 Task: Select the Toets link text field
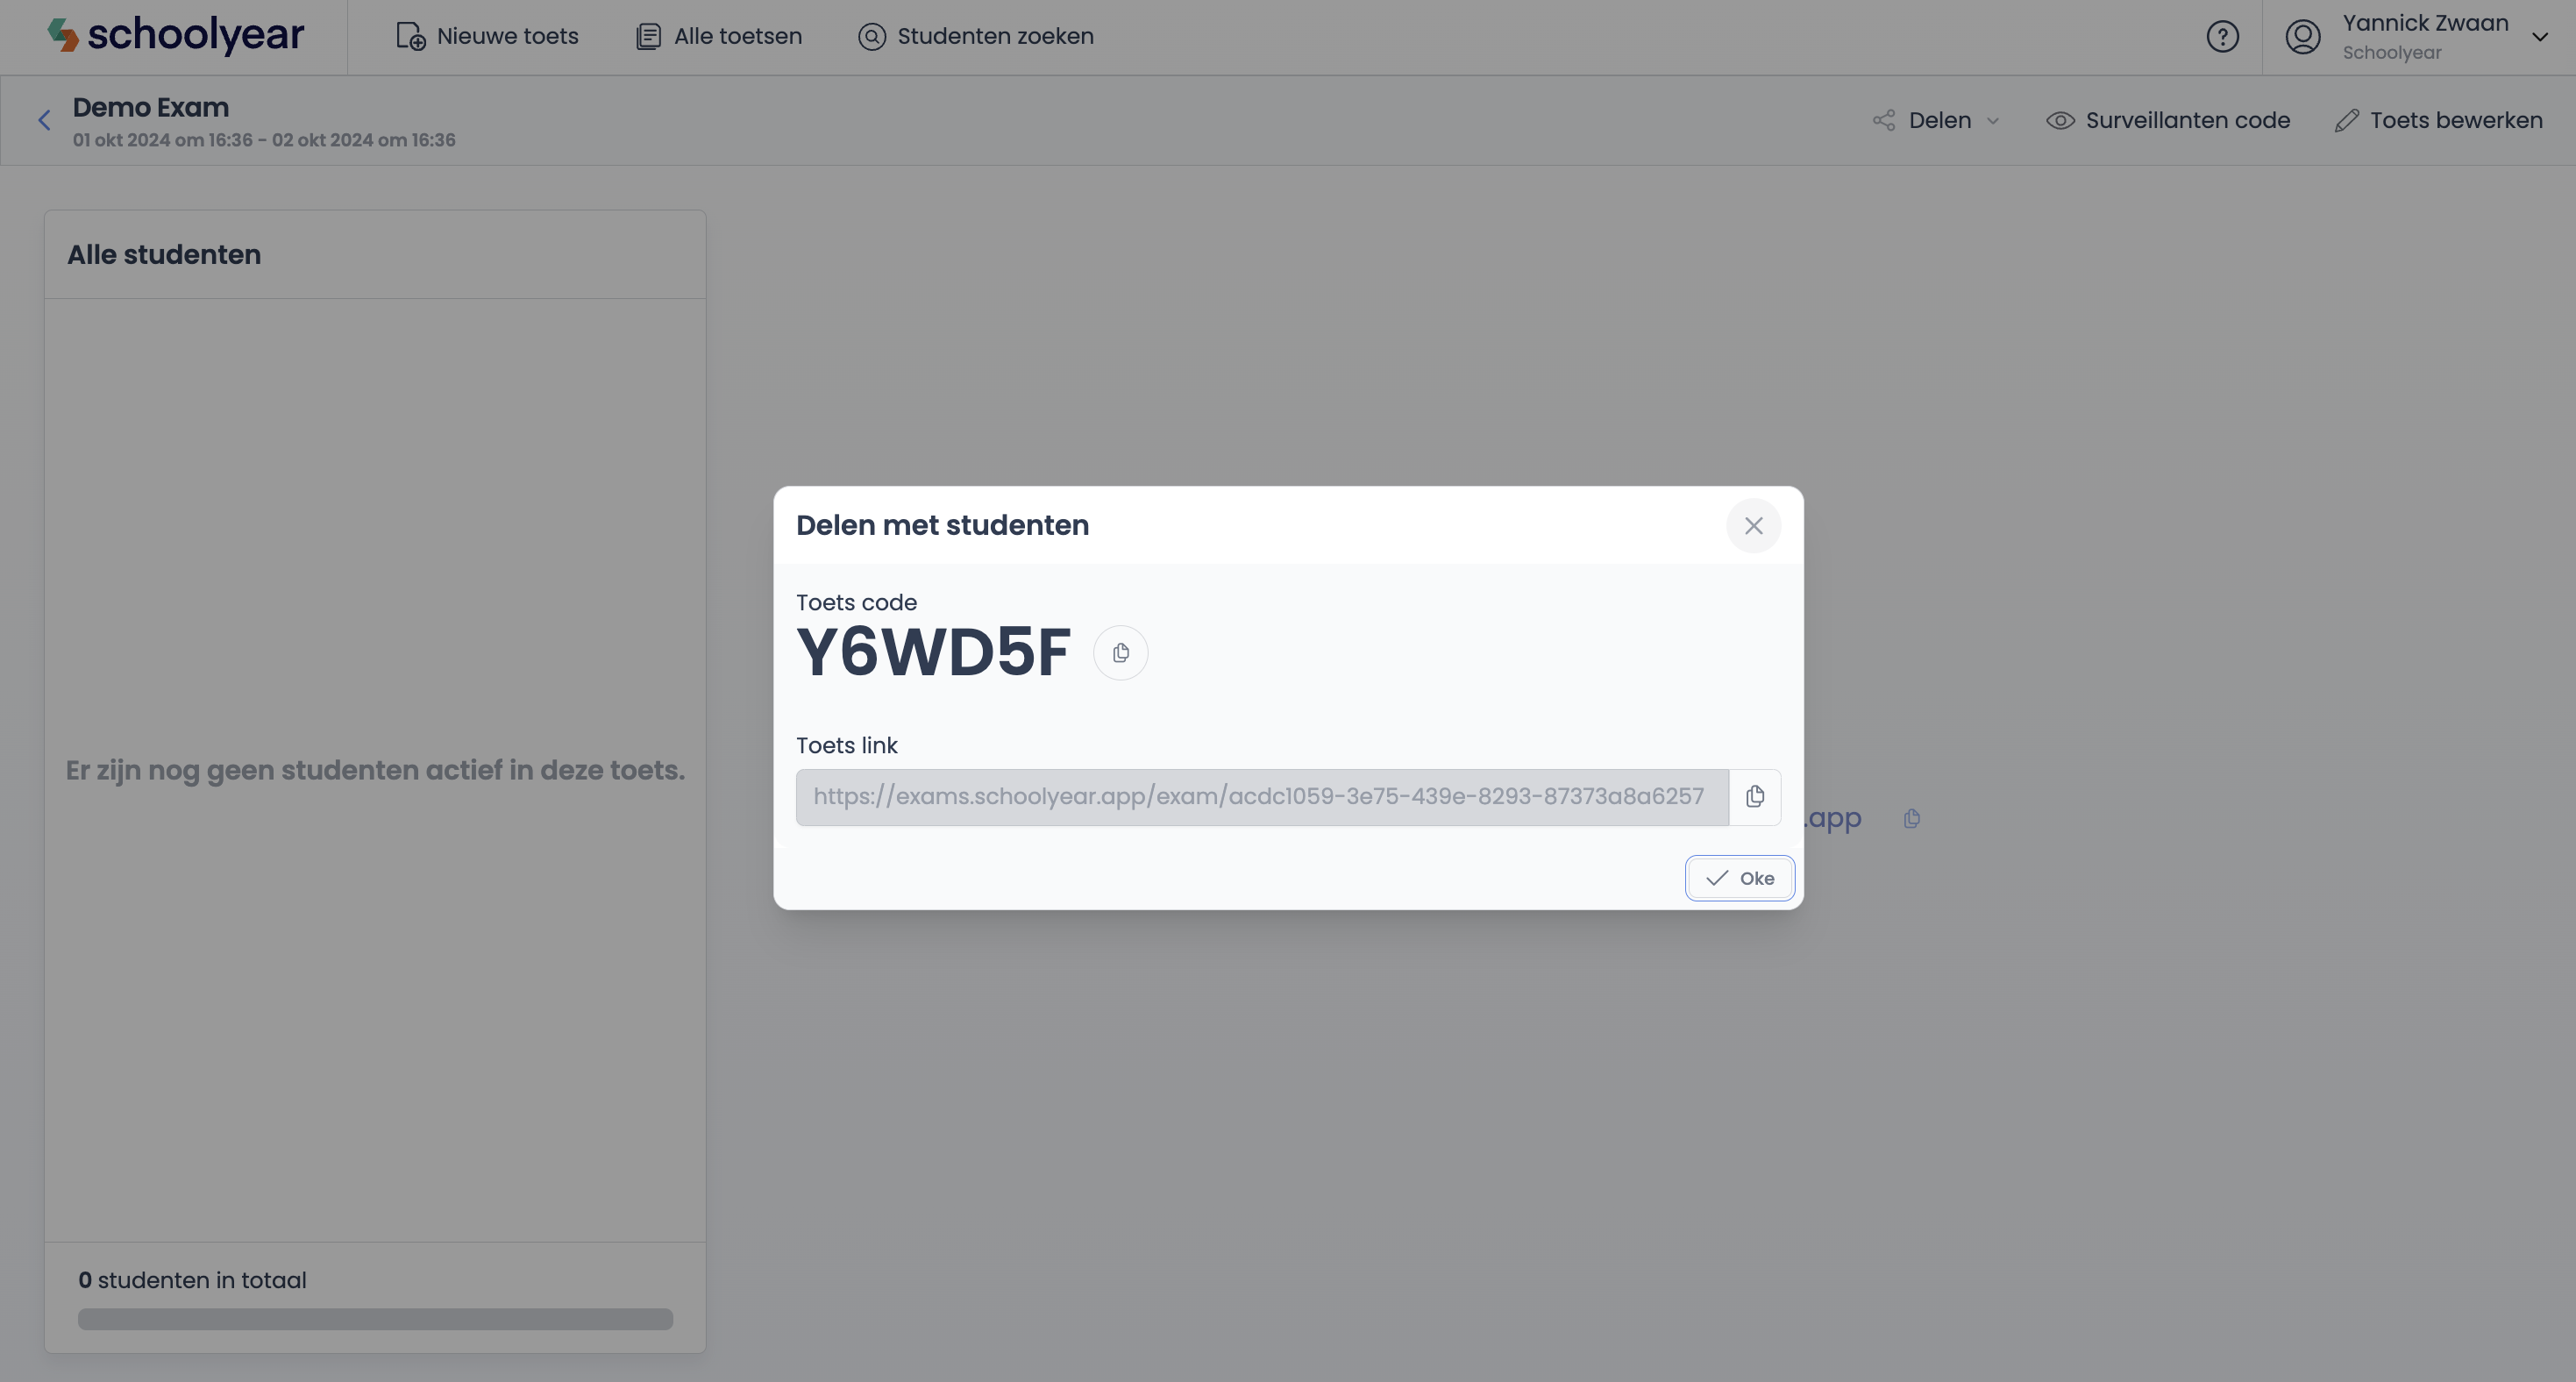coord(1262,797)
